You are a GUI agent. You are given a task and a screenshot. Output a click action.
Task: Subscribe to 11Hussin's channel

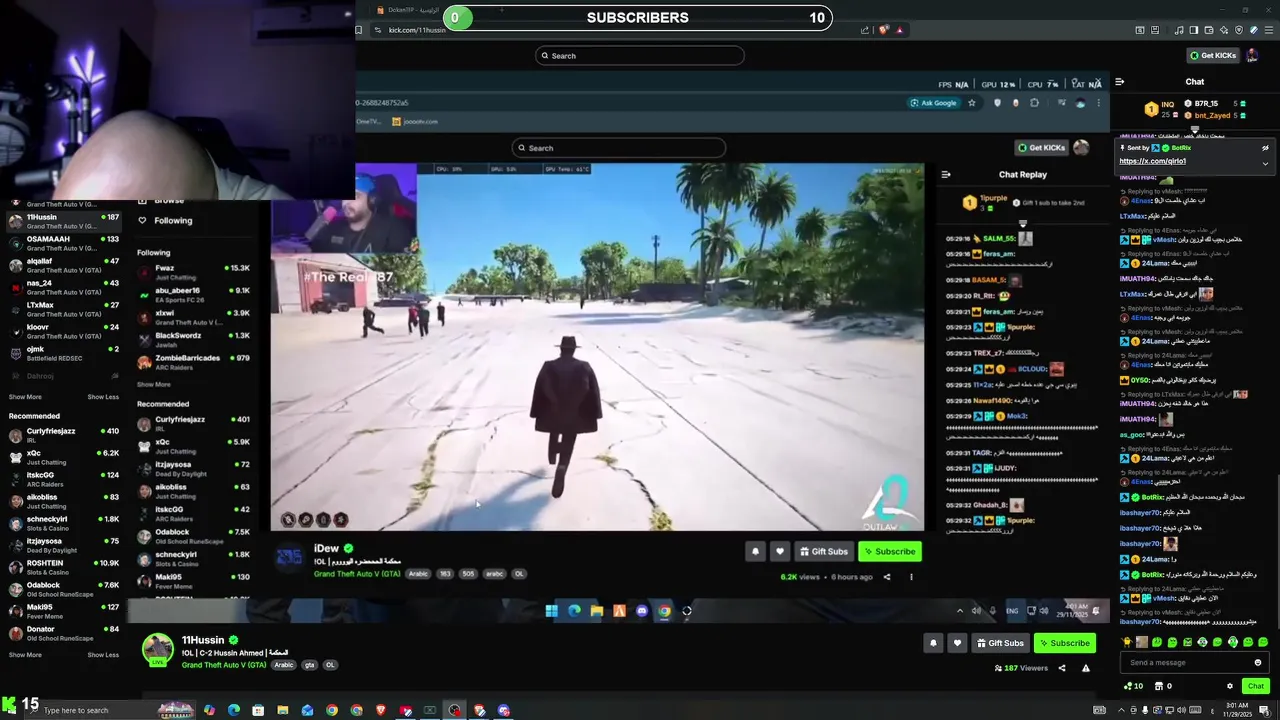pyautogui.click(x=1065, y=643)
